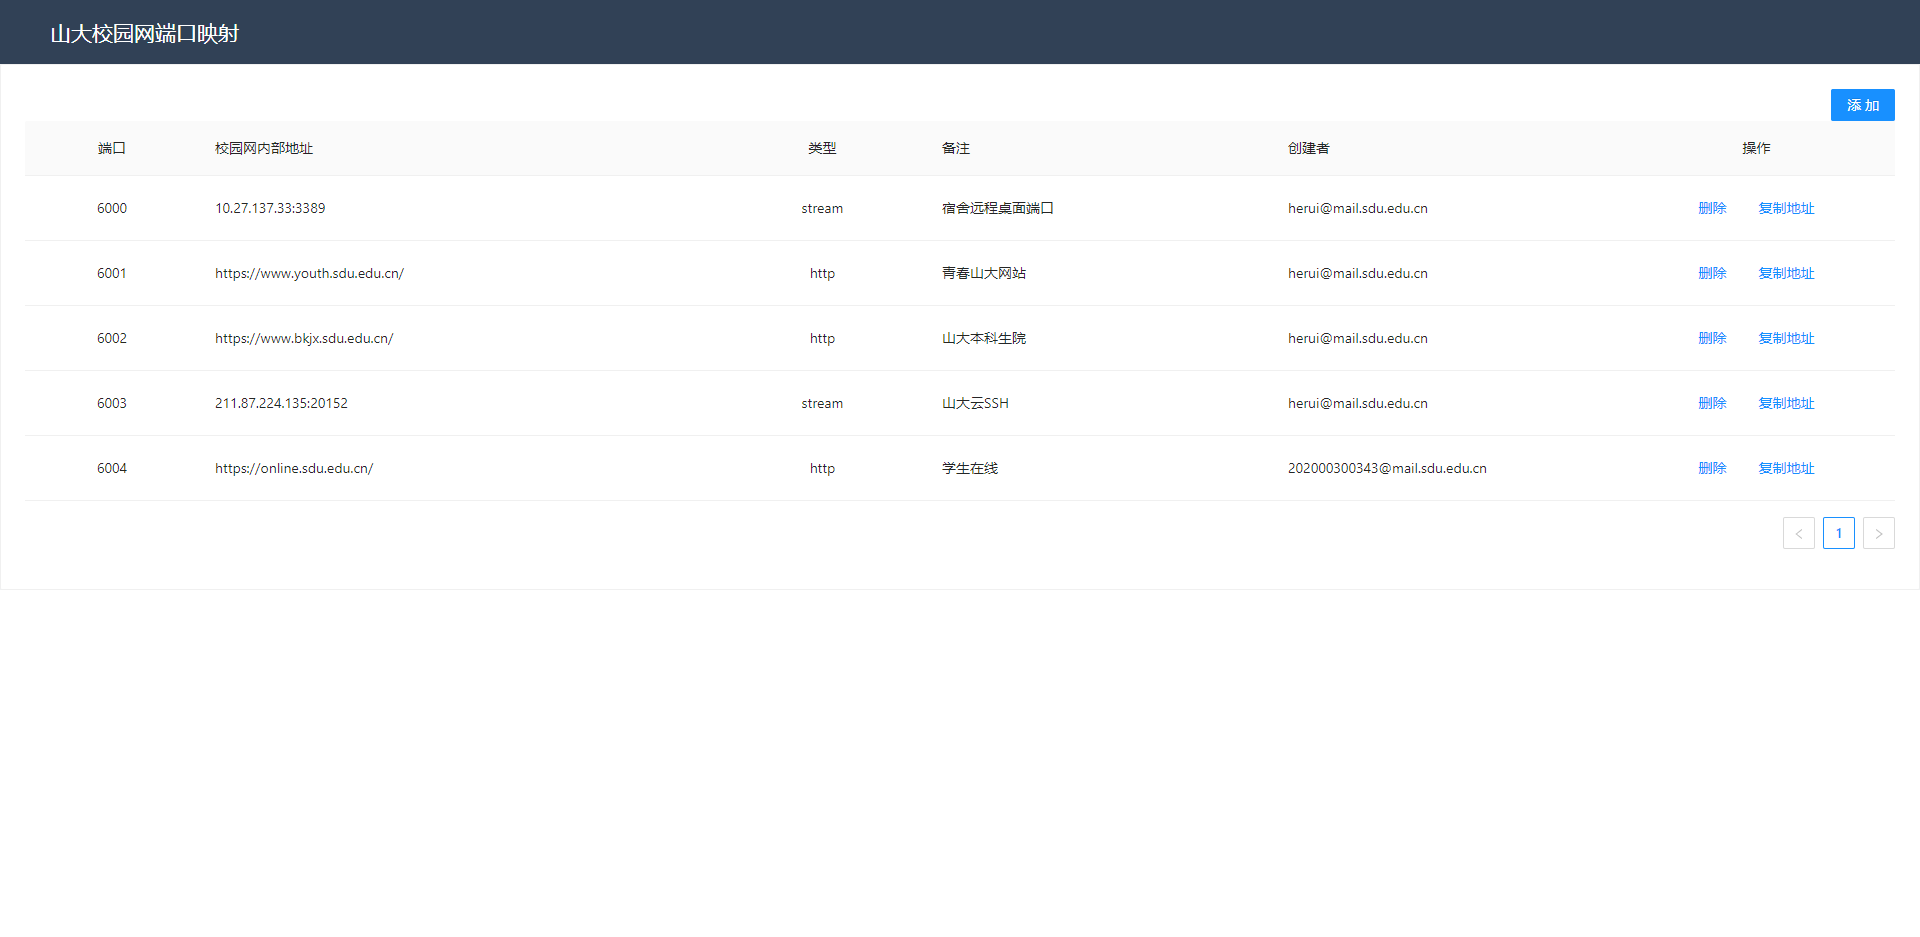Delete the port 6000 mapping
The height and width of the screenshot is (937, 1920).
click(x=1712, y=208)
